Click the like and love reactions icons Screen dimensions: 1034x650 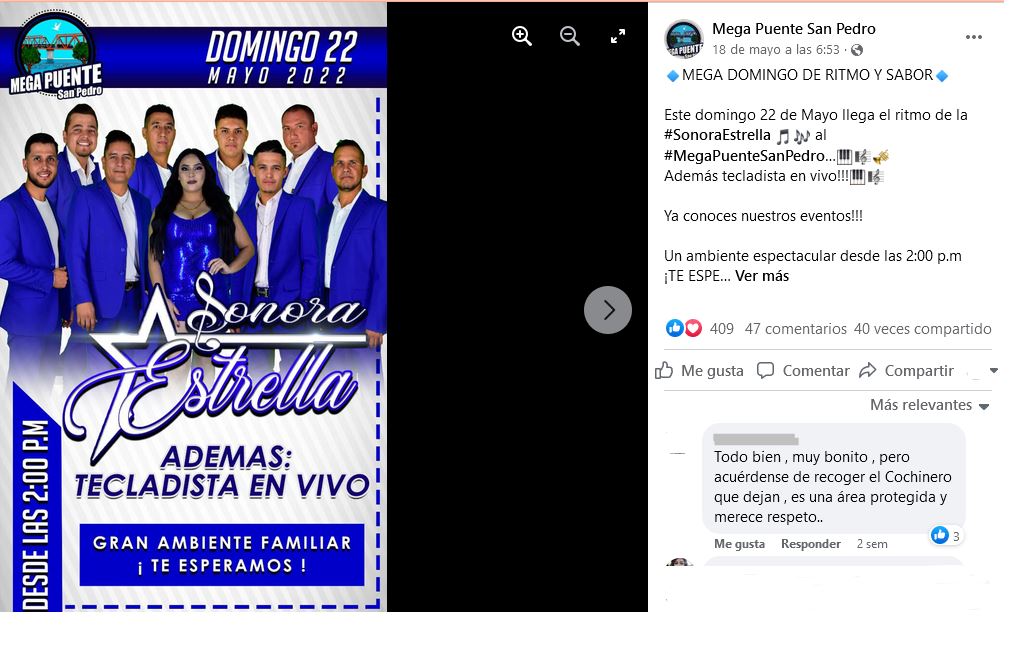(x=684, y=328)
